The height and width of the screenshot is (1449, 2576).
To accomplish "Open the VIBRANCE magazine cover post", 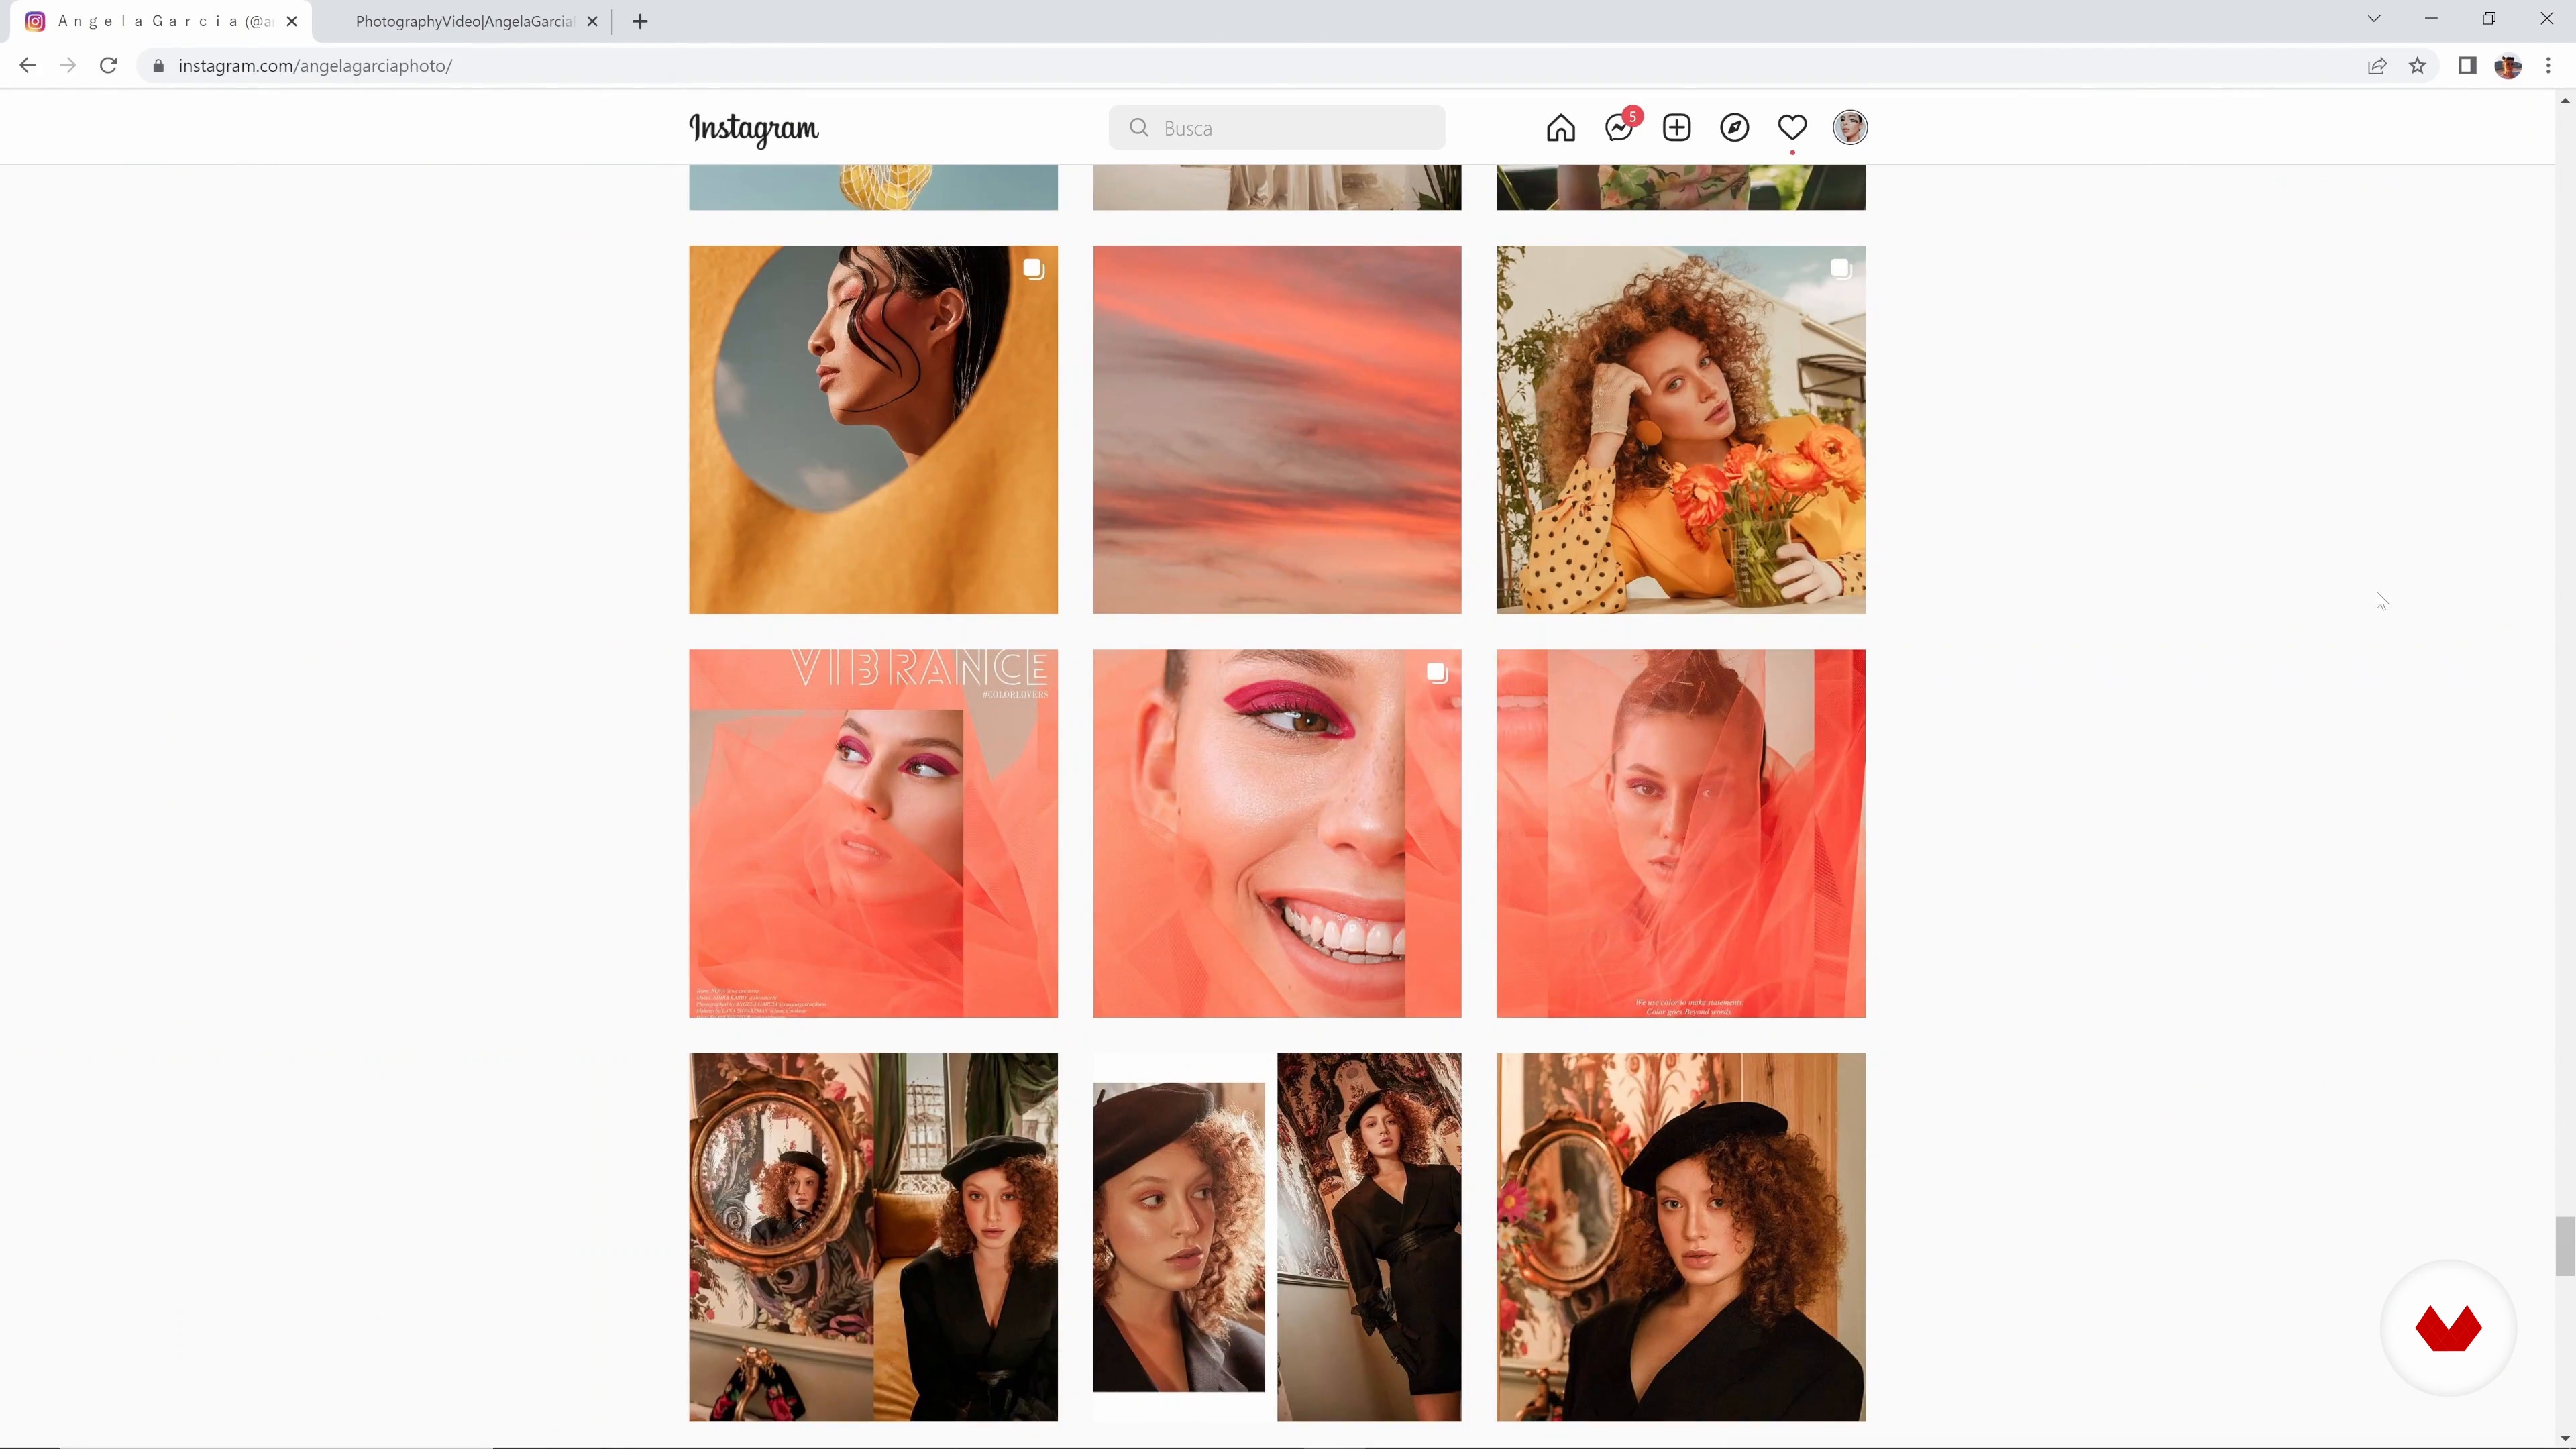I will tap(873, 834).
